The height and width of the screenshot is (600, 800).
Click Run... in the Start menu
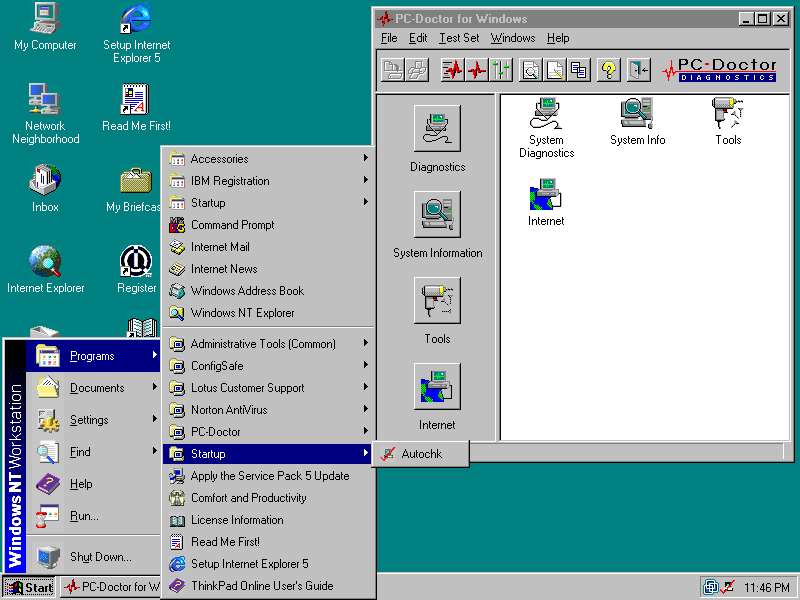click(93, 516)
